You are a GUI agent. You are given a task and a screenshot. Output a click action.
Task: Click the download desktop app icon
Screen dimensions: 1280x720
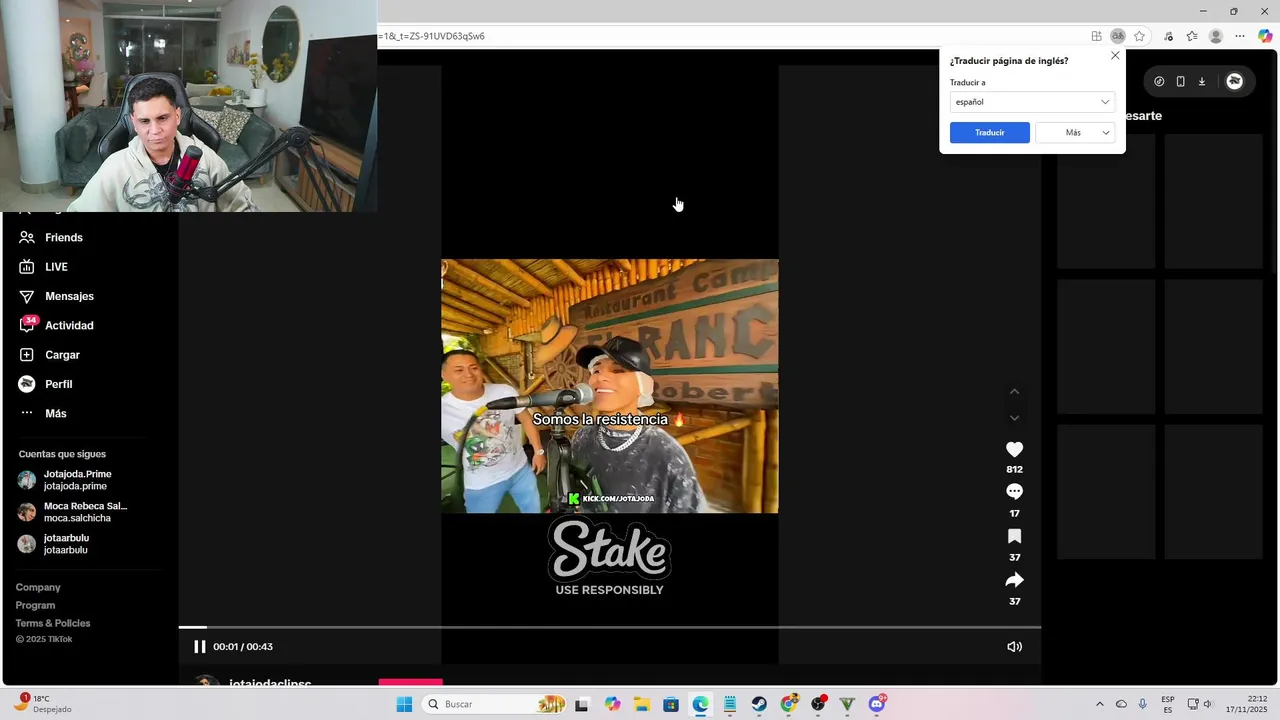[1202, 82]
